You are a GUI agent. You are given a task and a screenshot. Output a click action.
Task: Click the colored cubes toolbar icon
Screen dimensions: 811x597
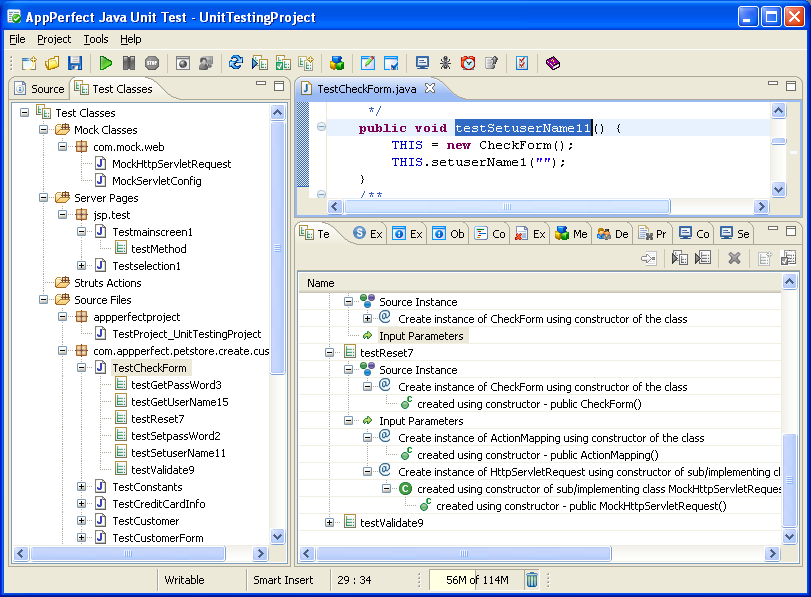337,64
